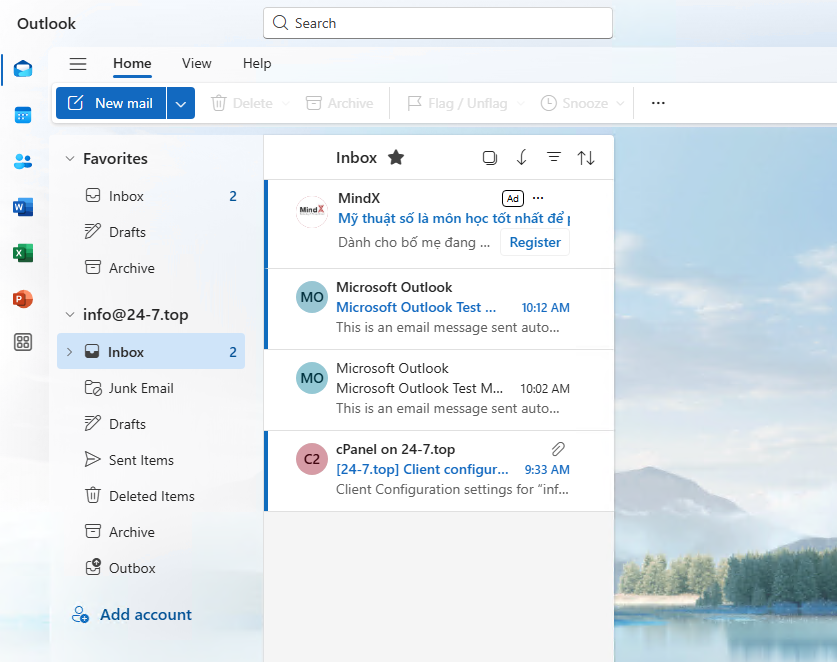Click the sort arrows icon in Inbox header
The height and width of the screenshot is (662, 837).
point(586,158)
